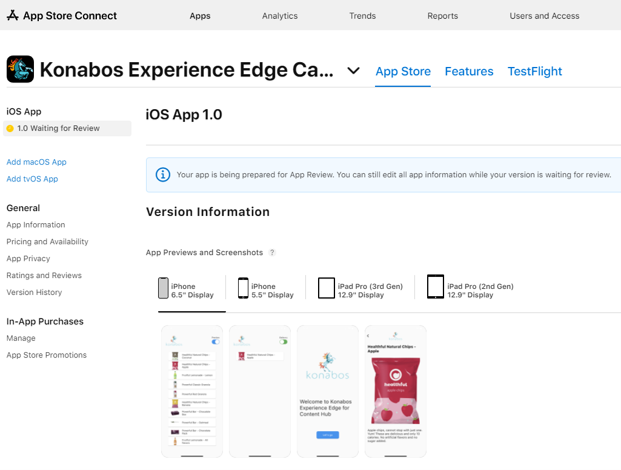Switch to the TestFlight tab

click(535, 71)
